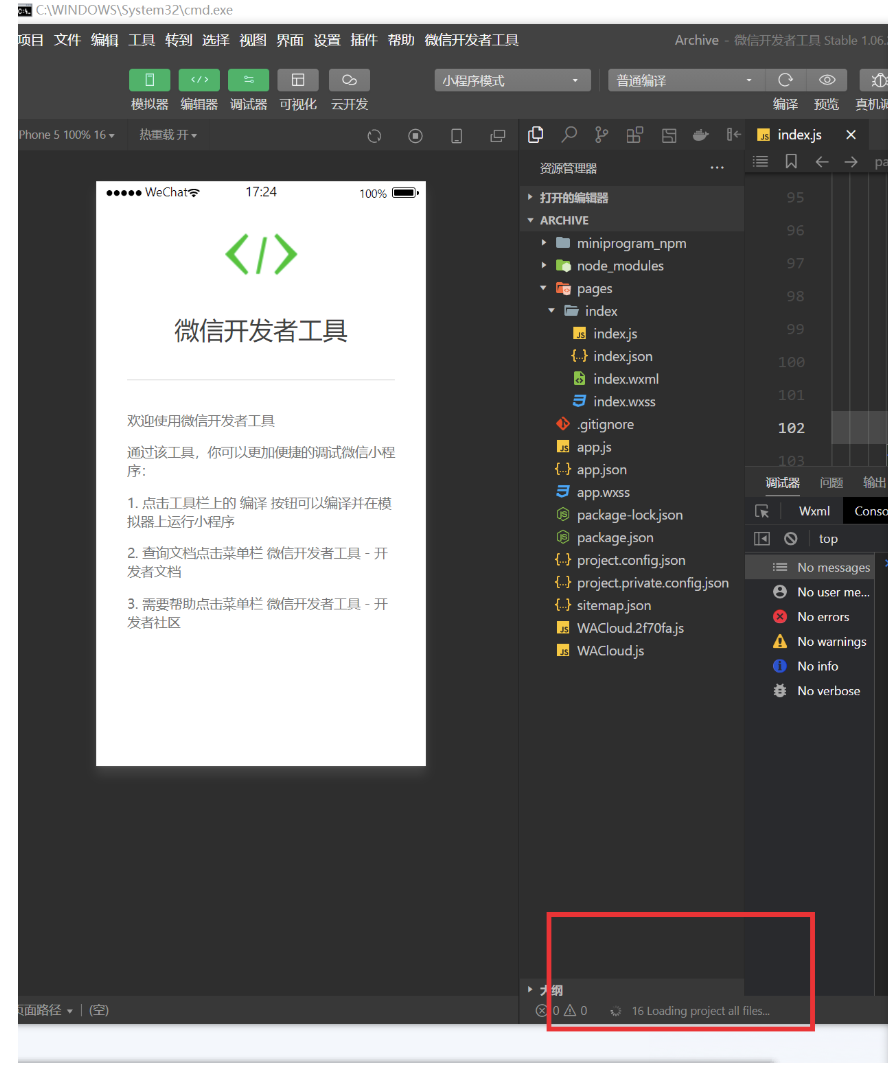Open the 小程序模式 mode dropdown
The width and height of the screenshot is (888, 1078).
(513, 80)
